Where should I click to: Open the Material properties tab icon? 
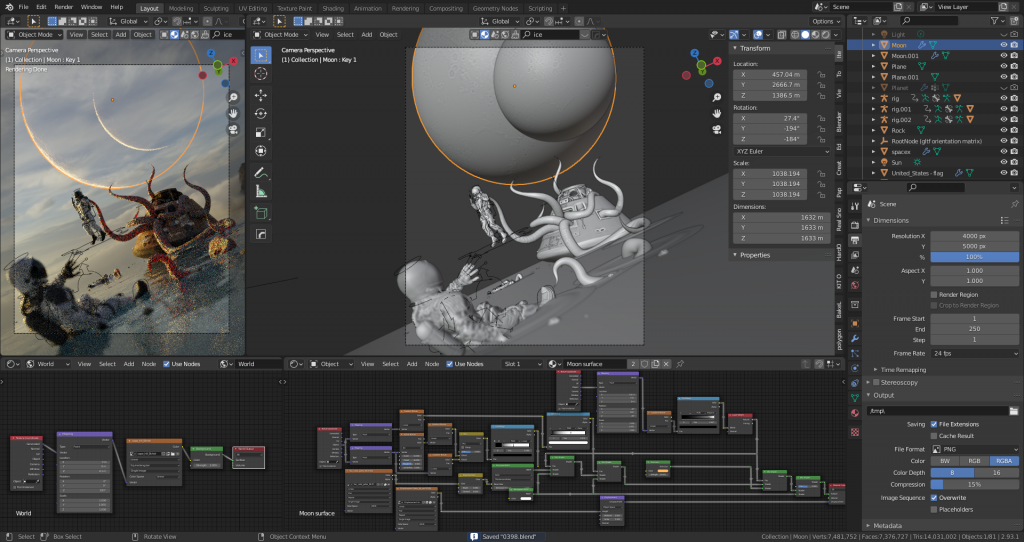point(855,413)
